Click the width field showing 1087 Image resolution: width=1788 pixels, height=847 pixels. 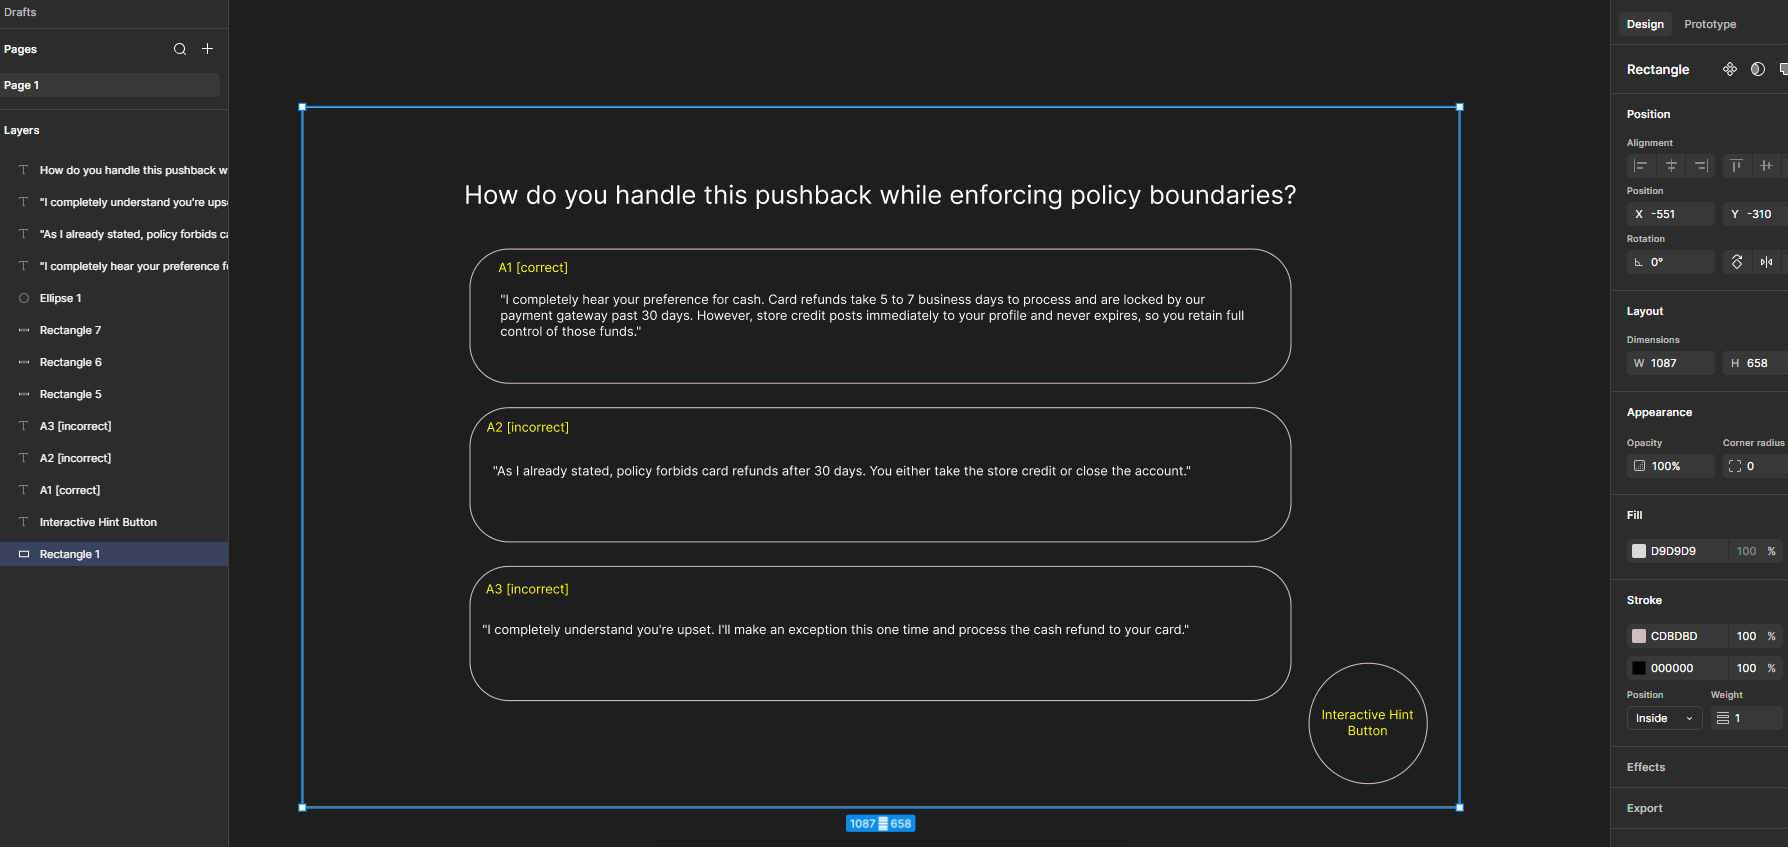1670,363
